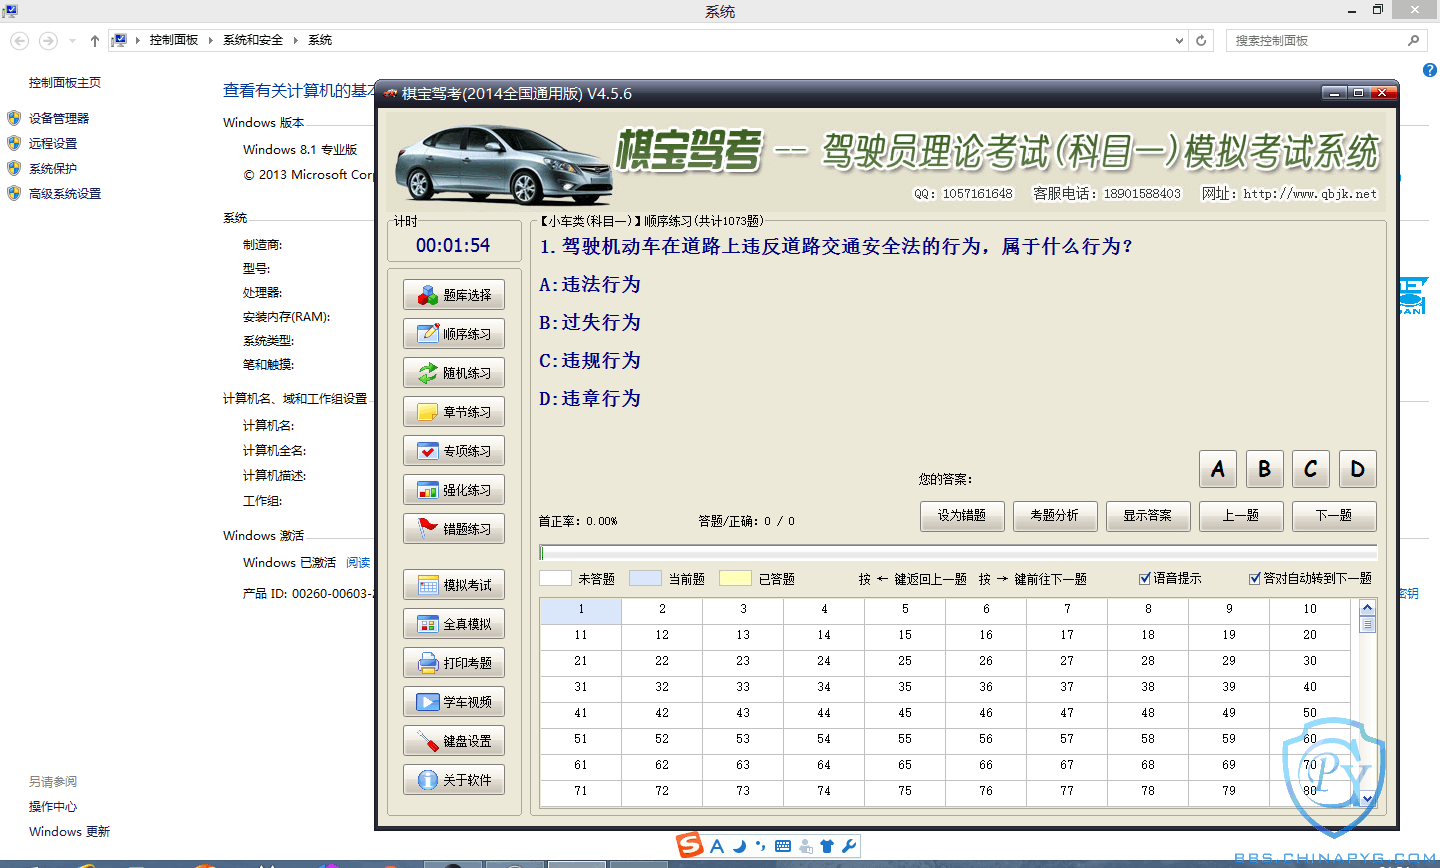
Task: Start 随机练习 random practice
Action: (x=454, y=373)
